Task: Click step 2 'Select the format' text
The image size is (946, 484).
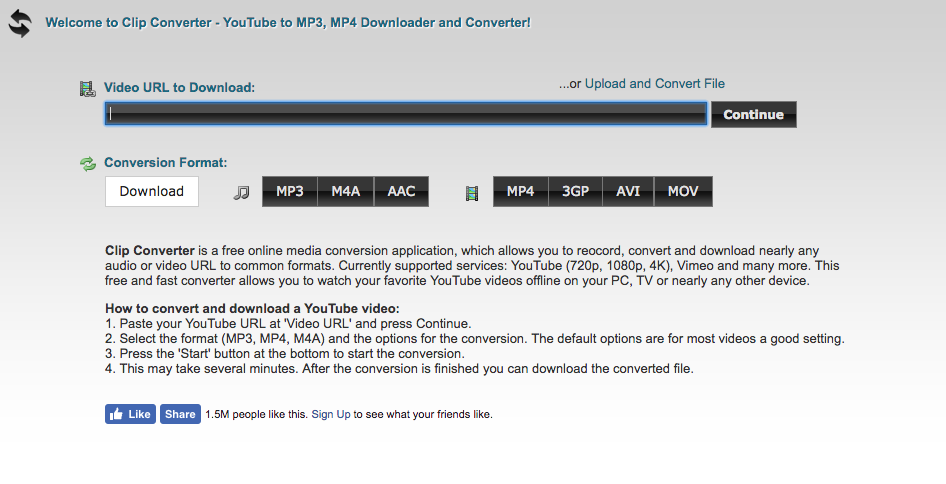Action: [x=475, y=339]
